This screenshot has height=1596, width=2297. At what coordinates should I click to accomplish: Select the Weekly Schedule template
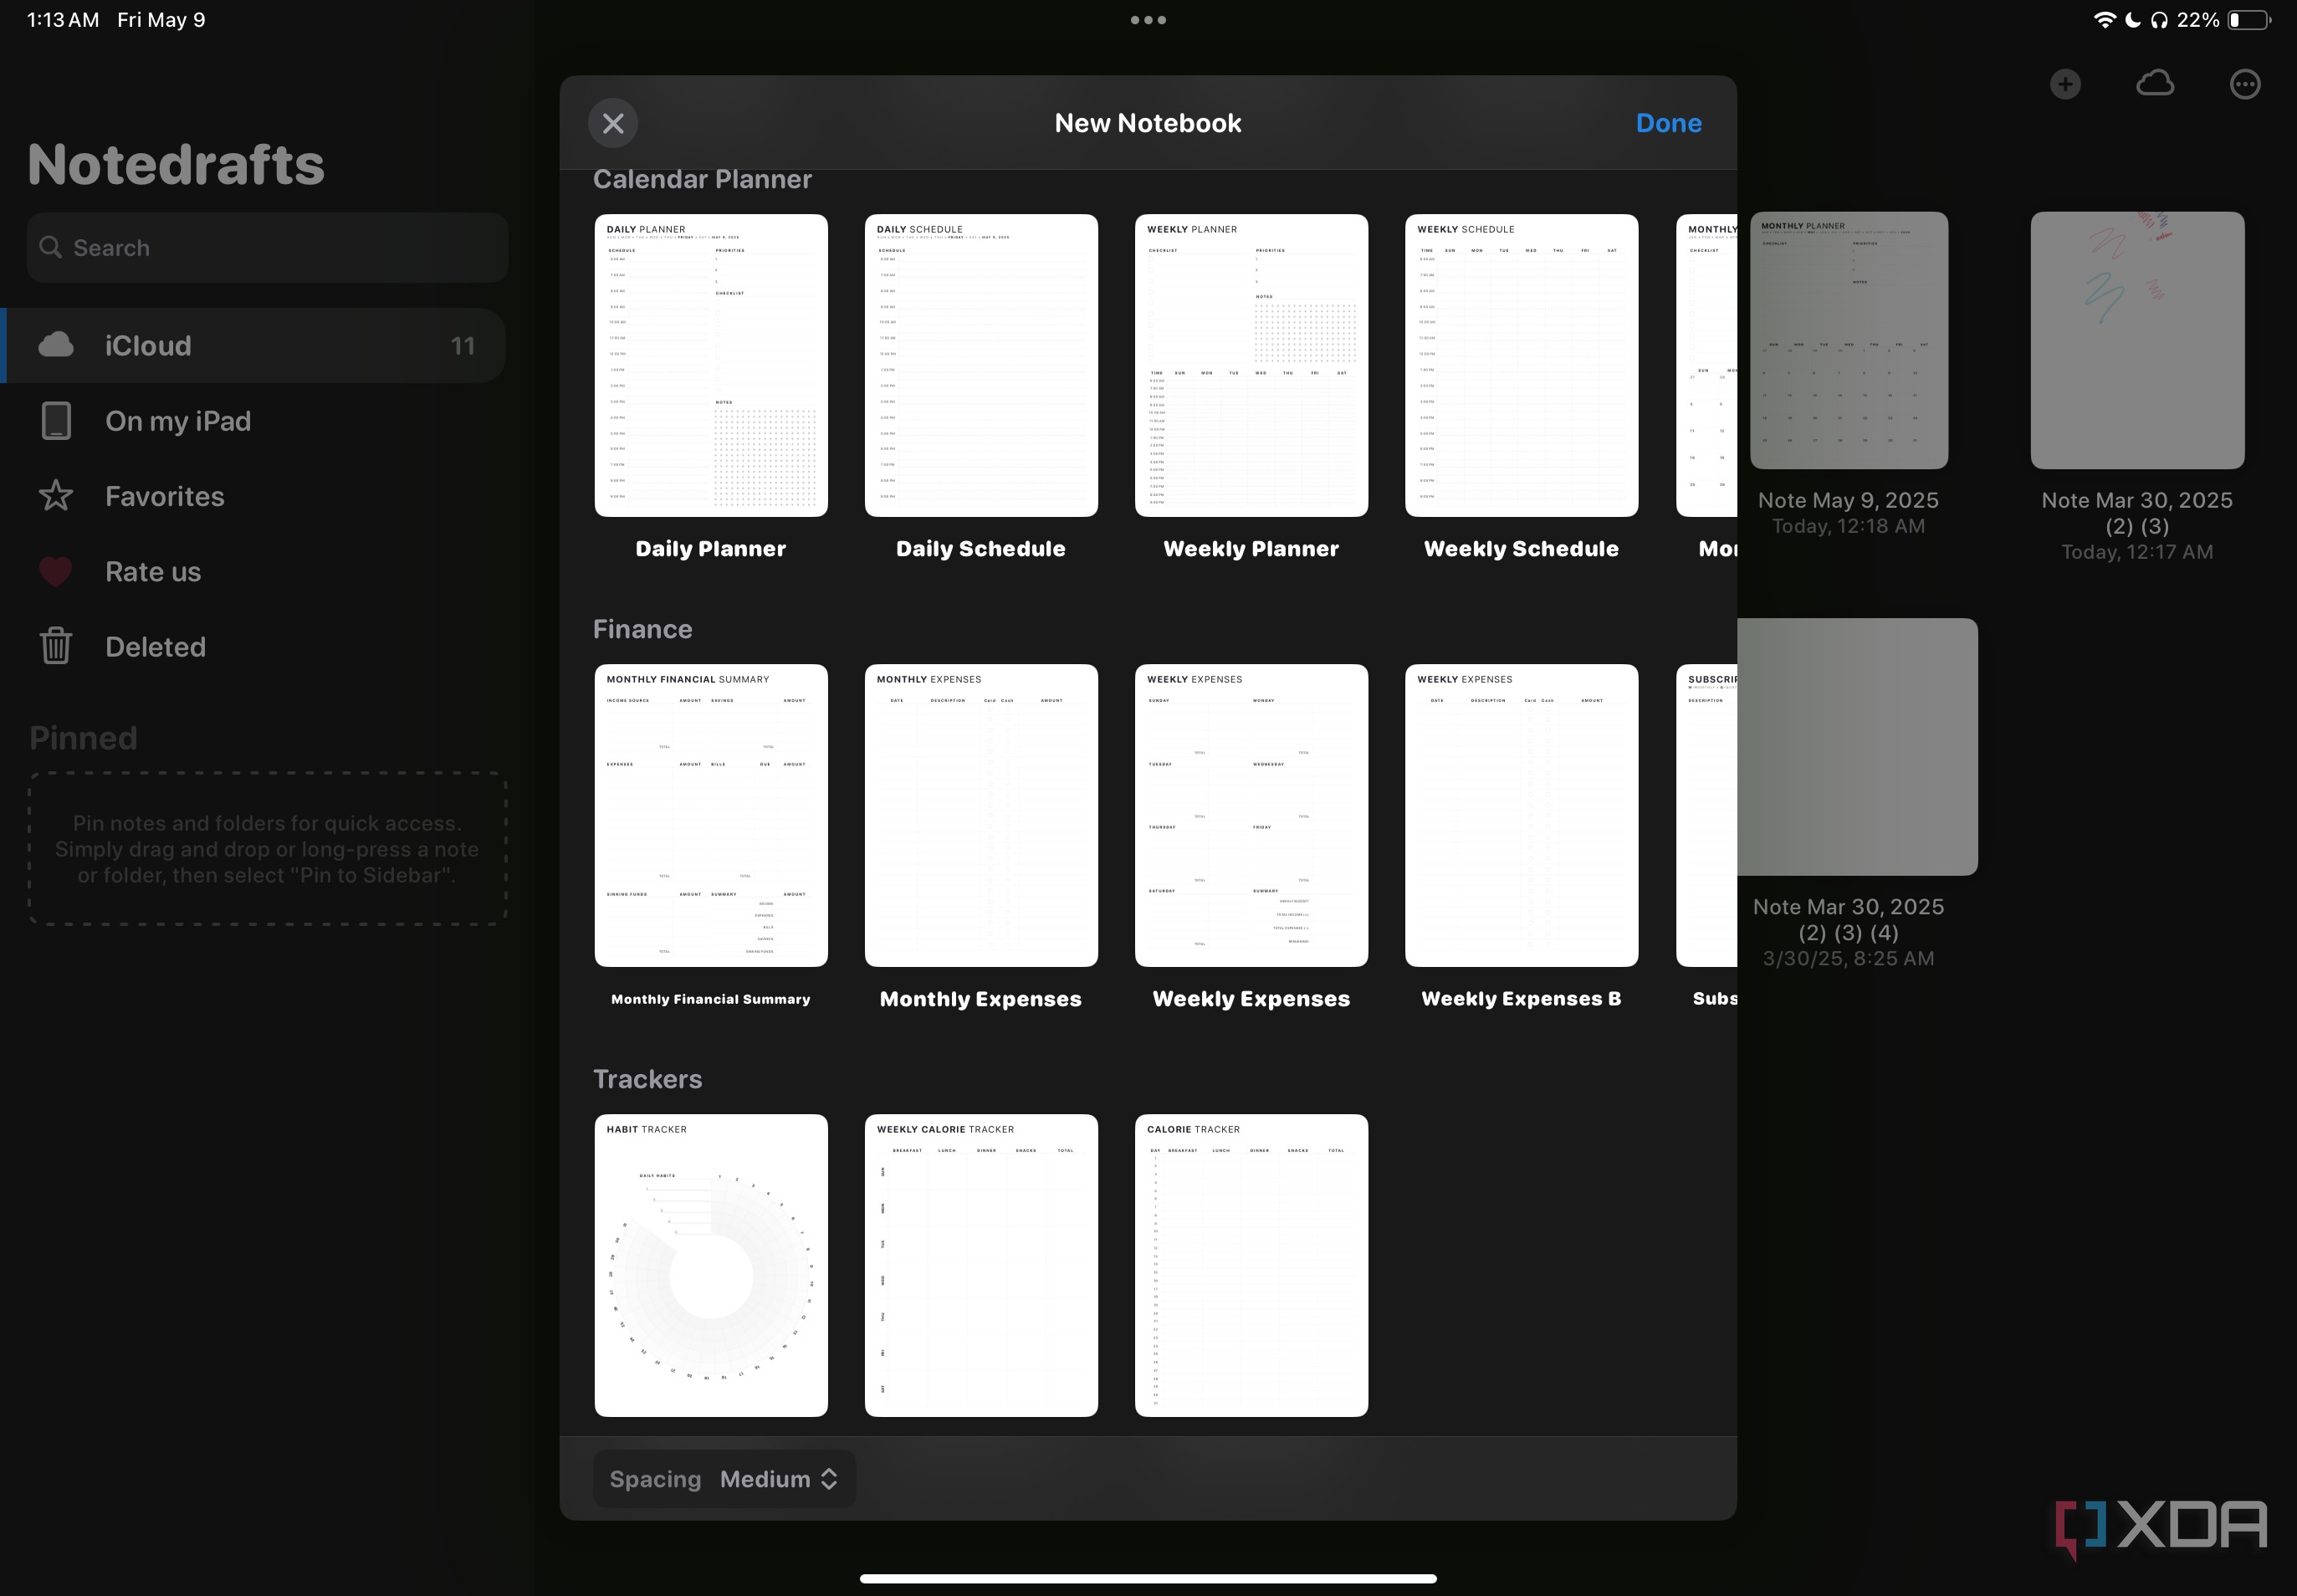(1520, 365)
